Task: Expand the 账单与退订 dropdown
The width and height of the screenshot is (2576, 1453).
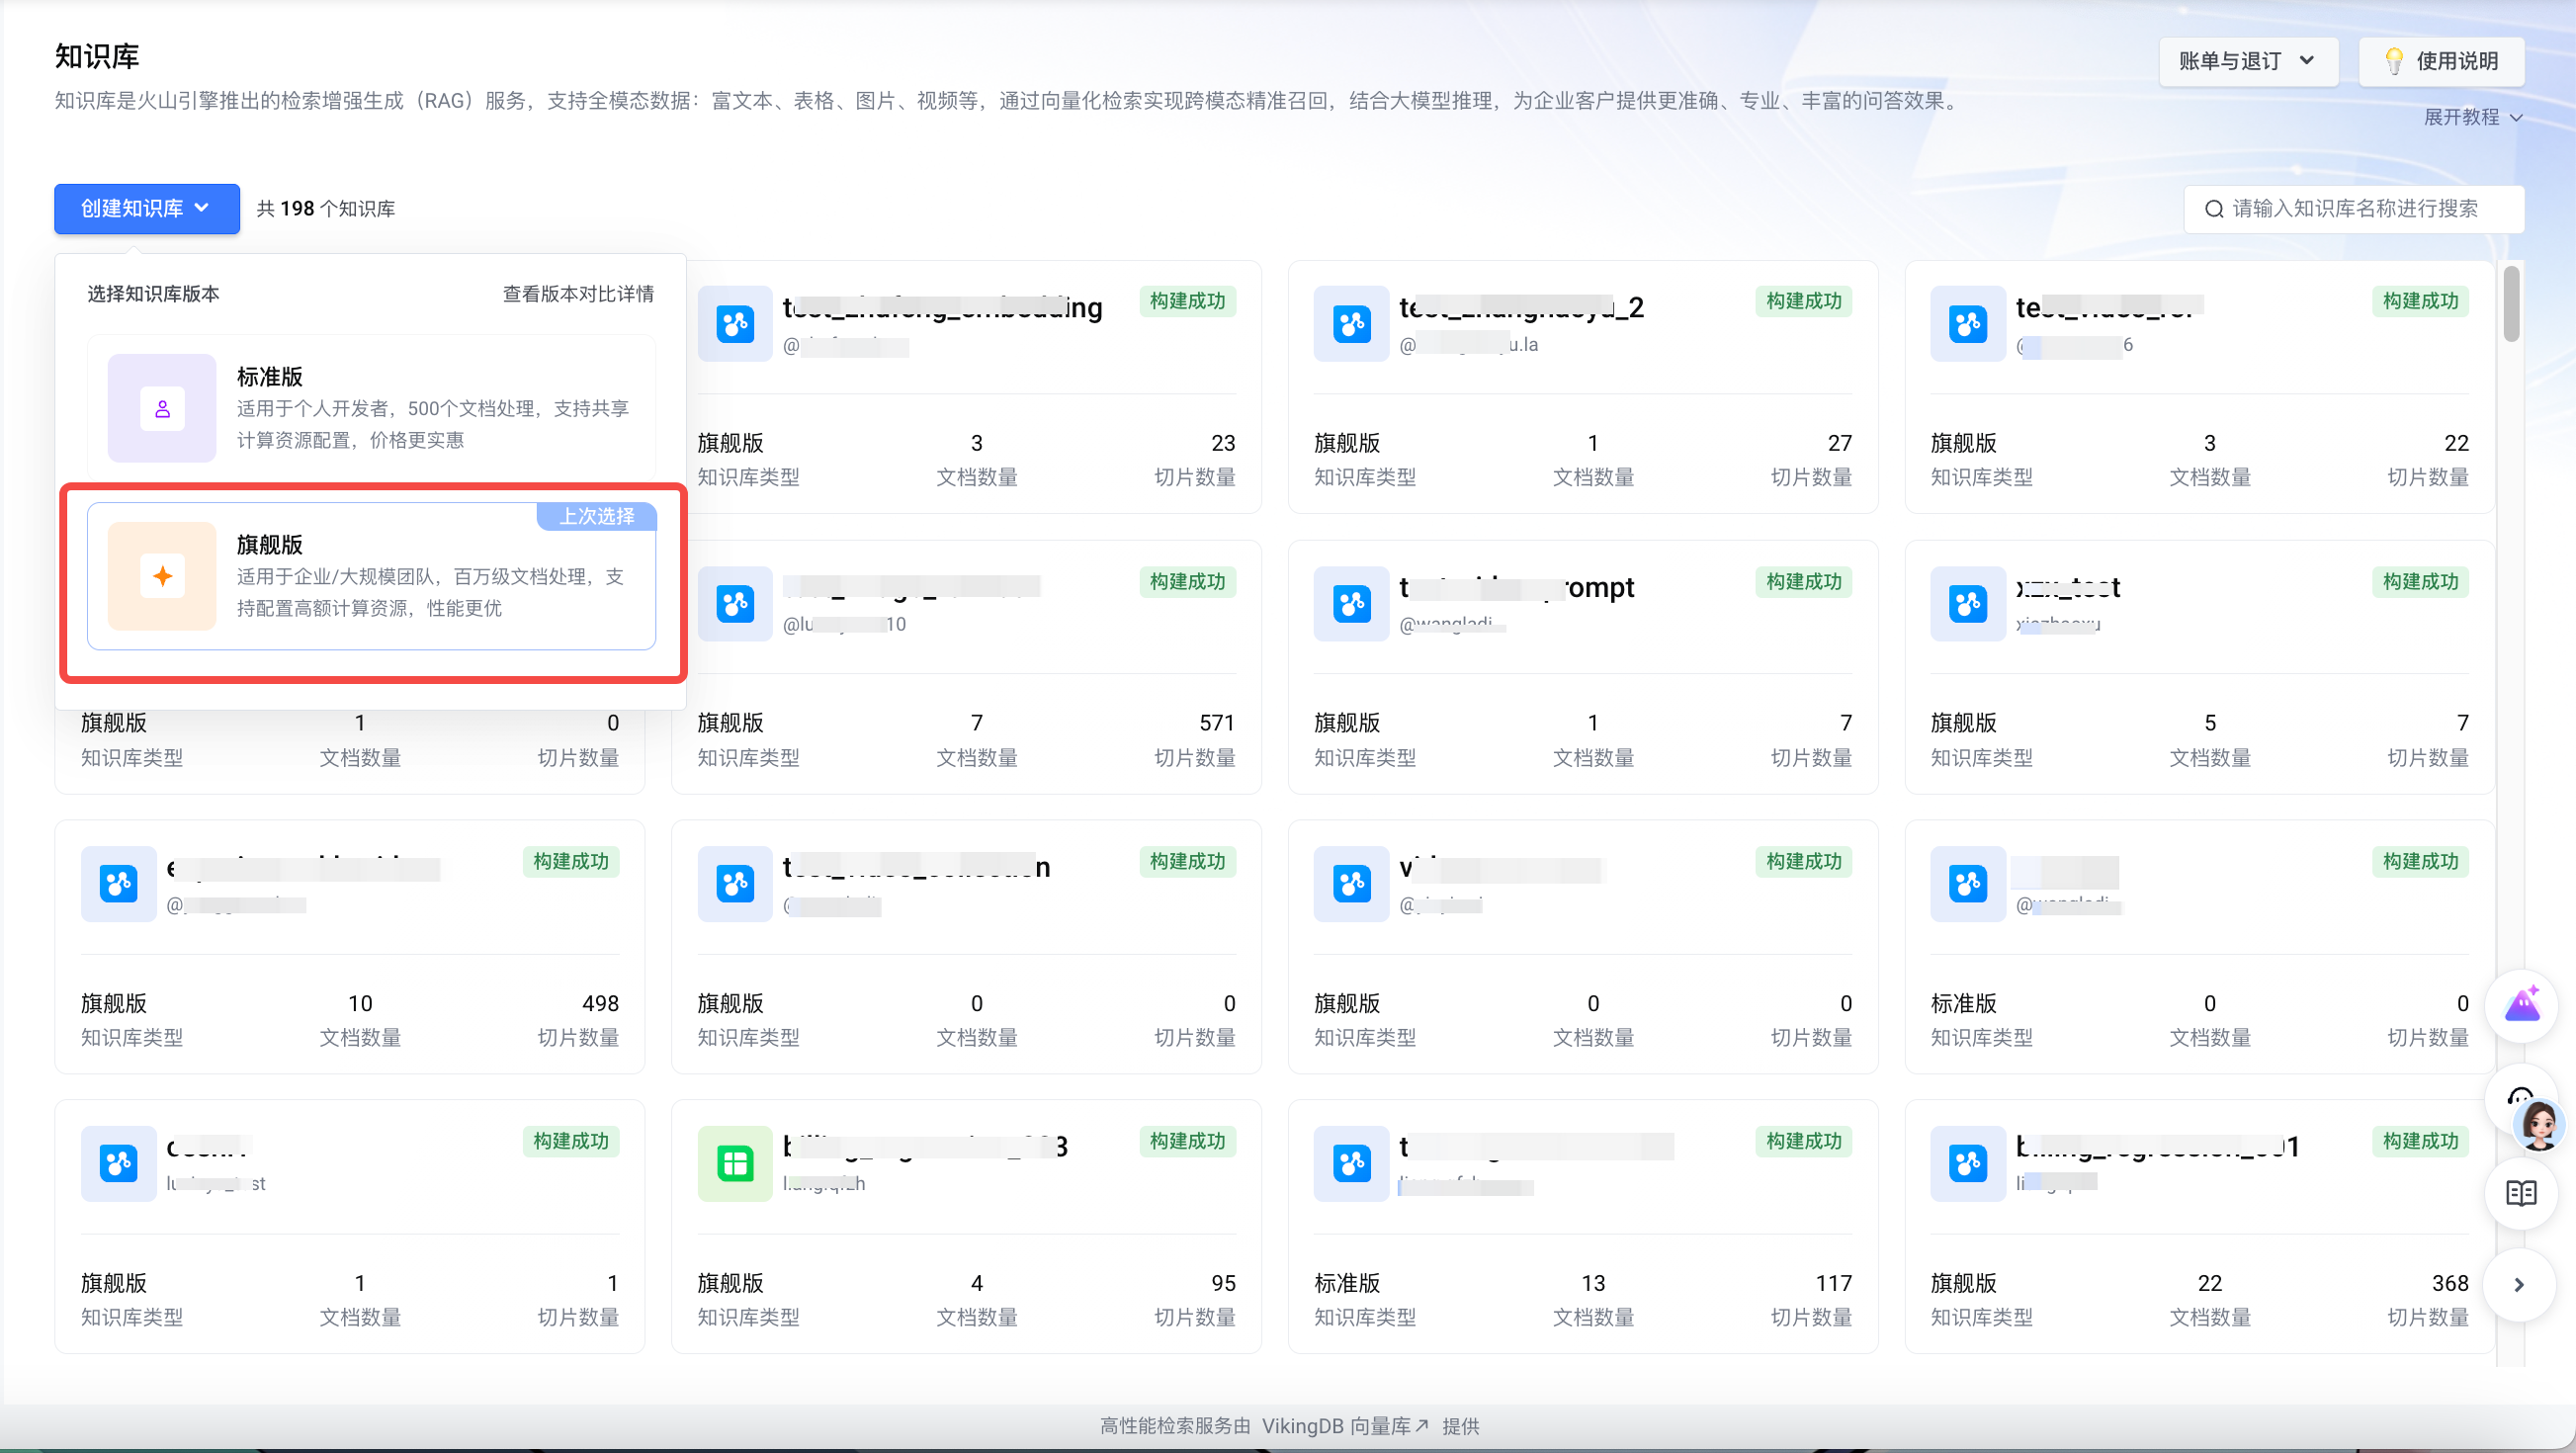Action: pos(2247,61)
